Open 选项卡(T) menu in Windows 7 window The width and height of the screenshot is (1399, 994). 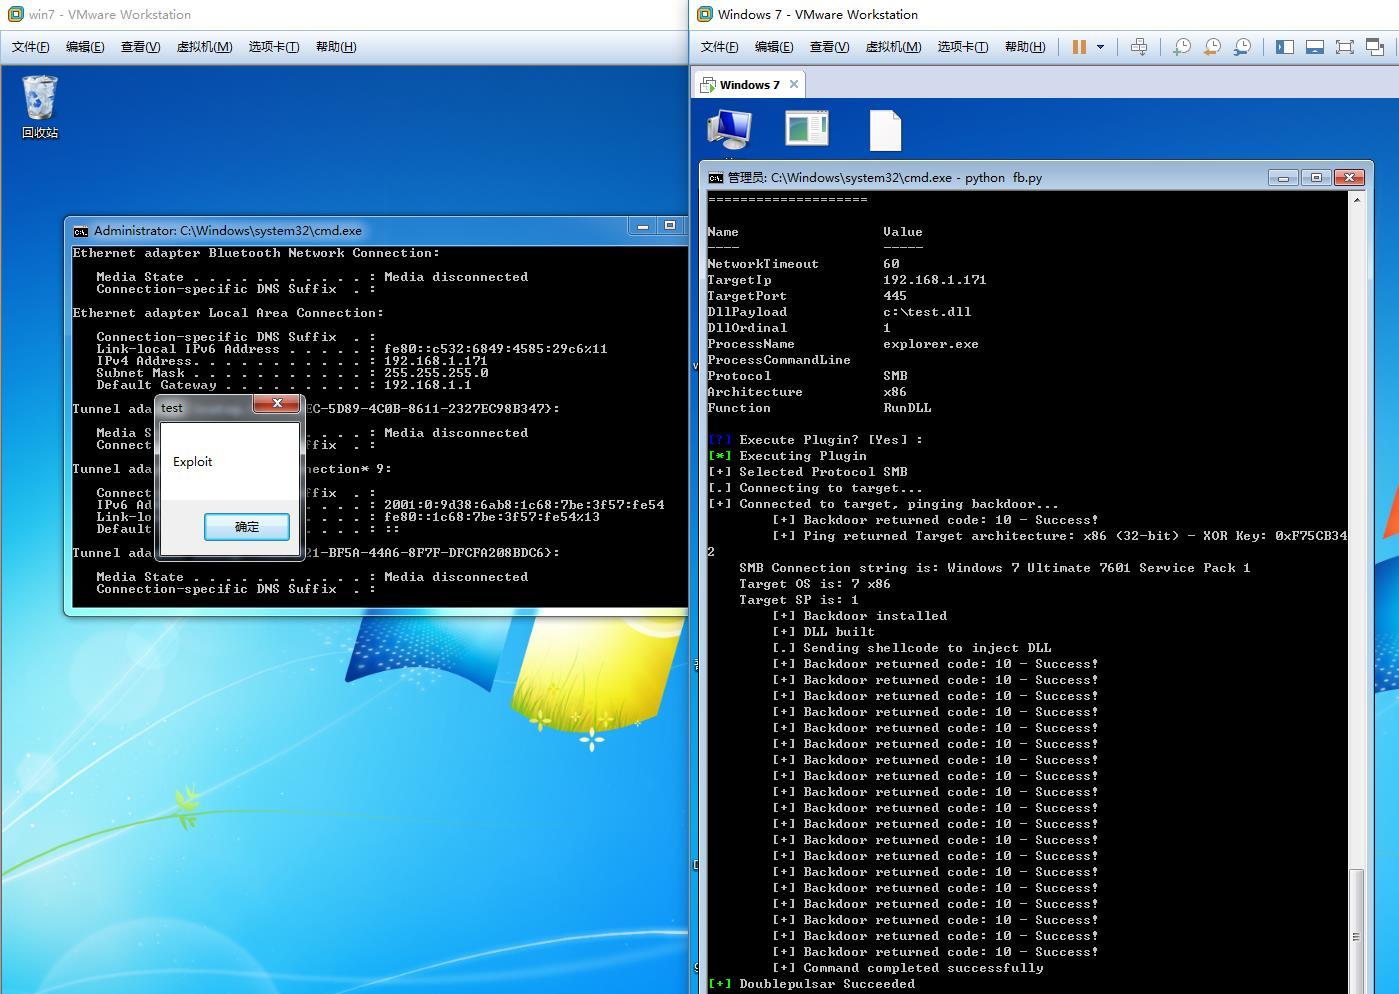963,47
